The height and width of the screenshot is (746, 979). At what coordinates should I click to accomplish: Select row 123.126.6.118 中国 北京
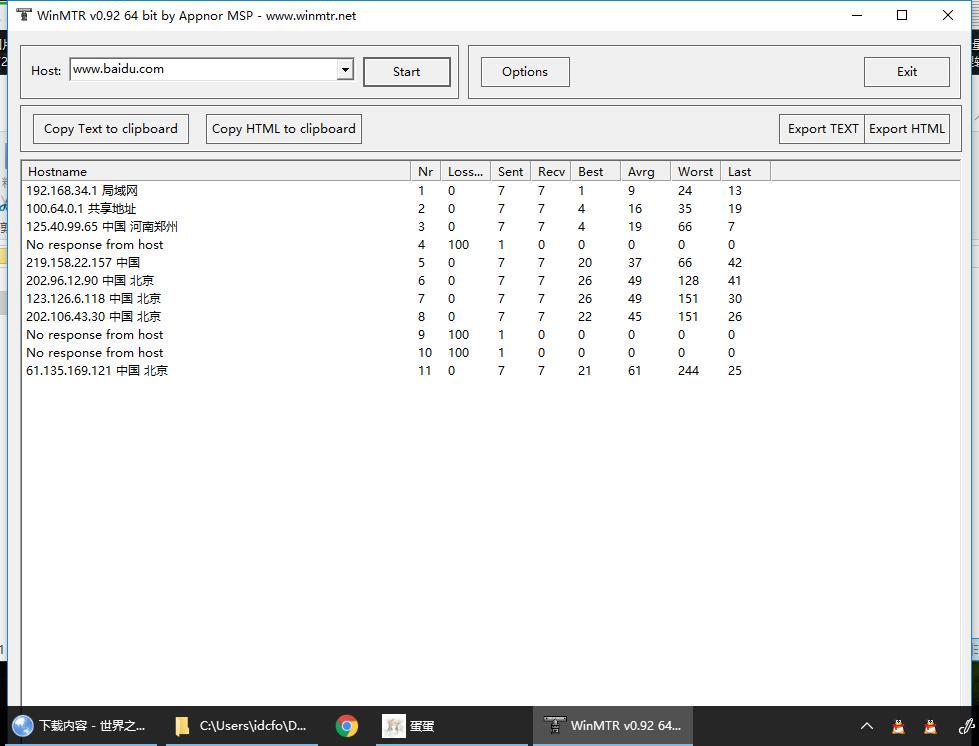click(397, 298)
